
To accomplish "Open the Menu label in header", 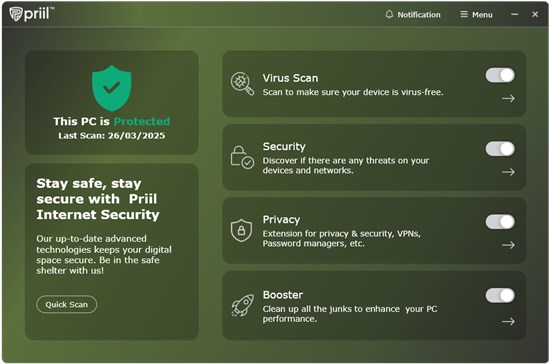I will pyautogui.click(x=482, y=15).
